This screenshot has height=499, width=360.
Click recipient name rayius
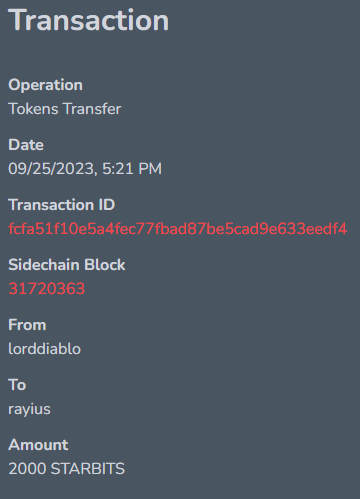(x=29, y=409)
